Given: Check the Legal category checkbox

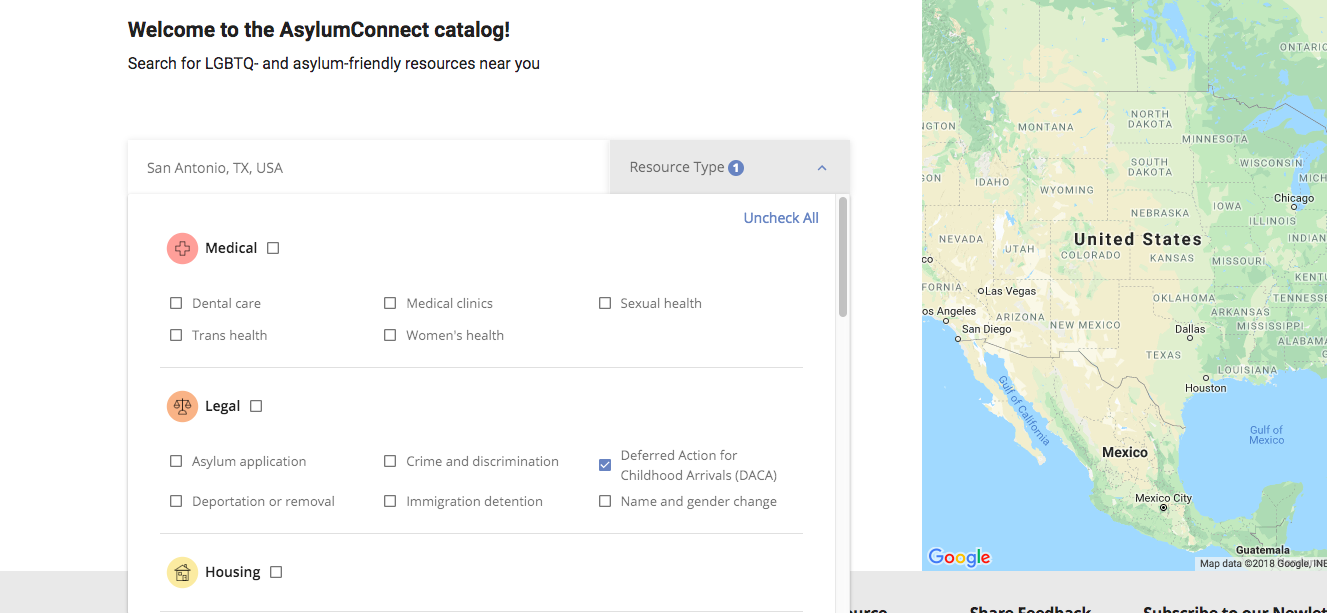Looking at the screenshot, I should coord(256,406).
